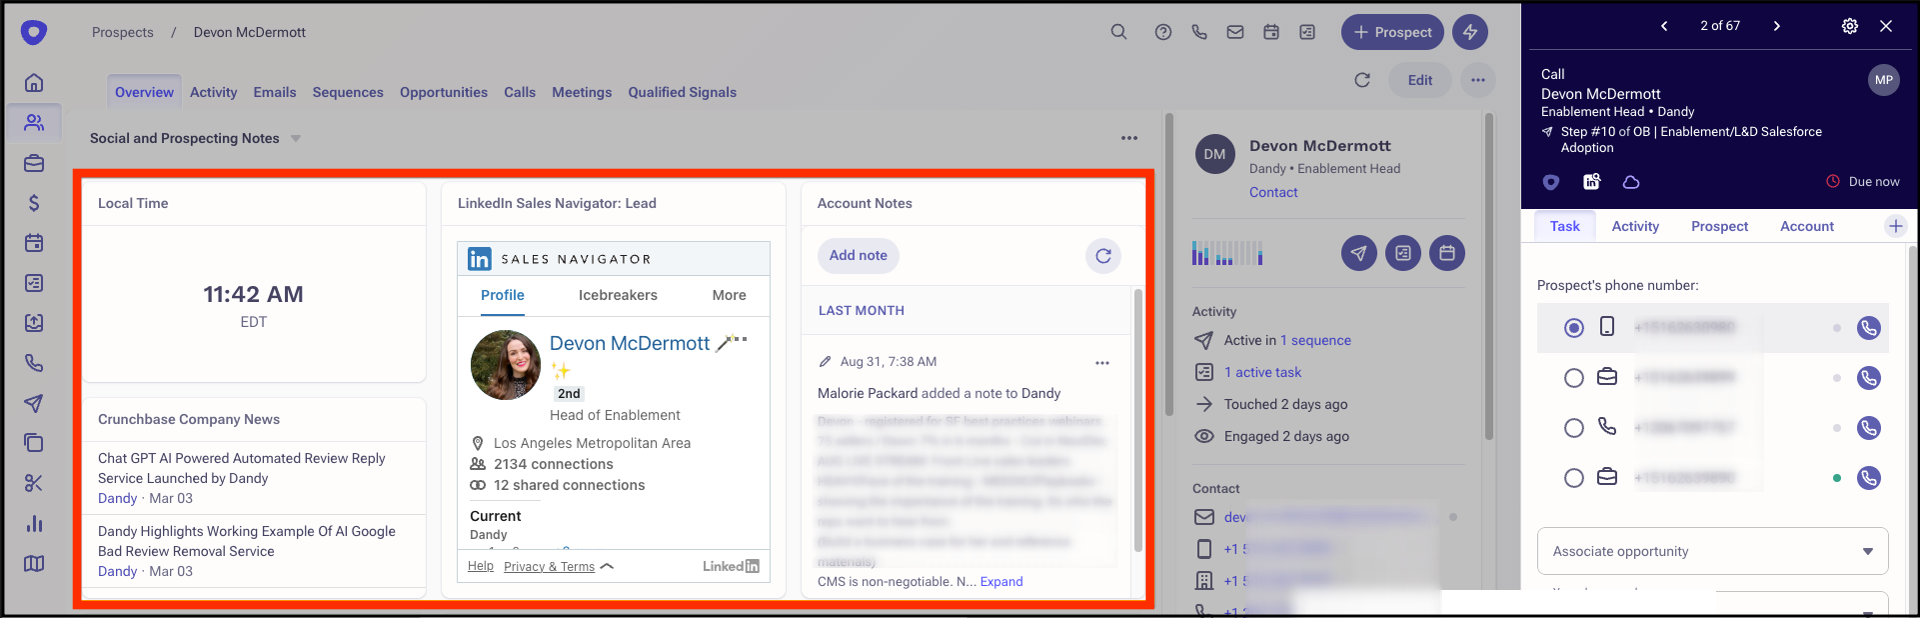
Task: Open the Accounts briefcase icon in sidebar
Action: click(34, 163)
